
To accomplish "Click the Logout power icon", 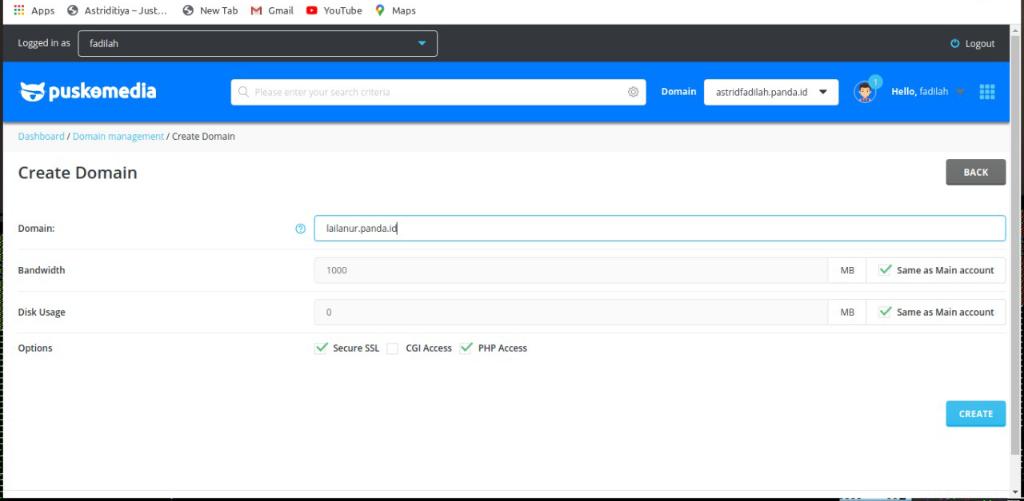I will [x=955, y=44].
